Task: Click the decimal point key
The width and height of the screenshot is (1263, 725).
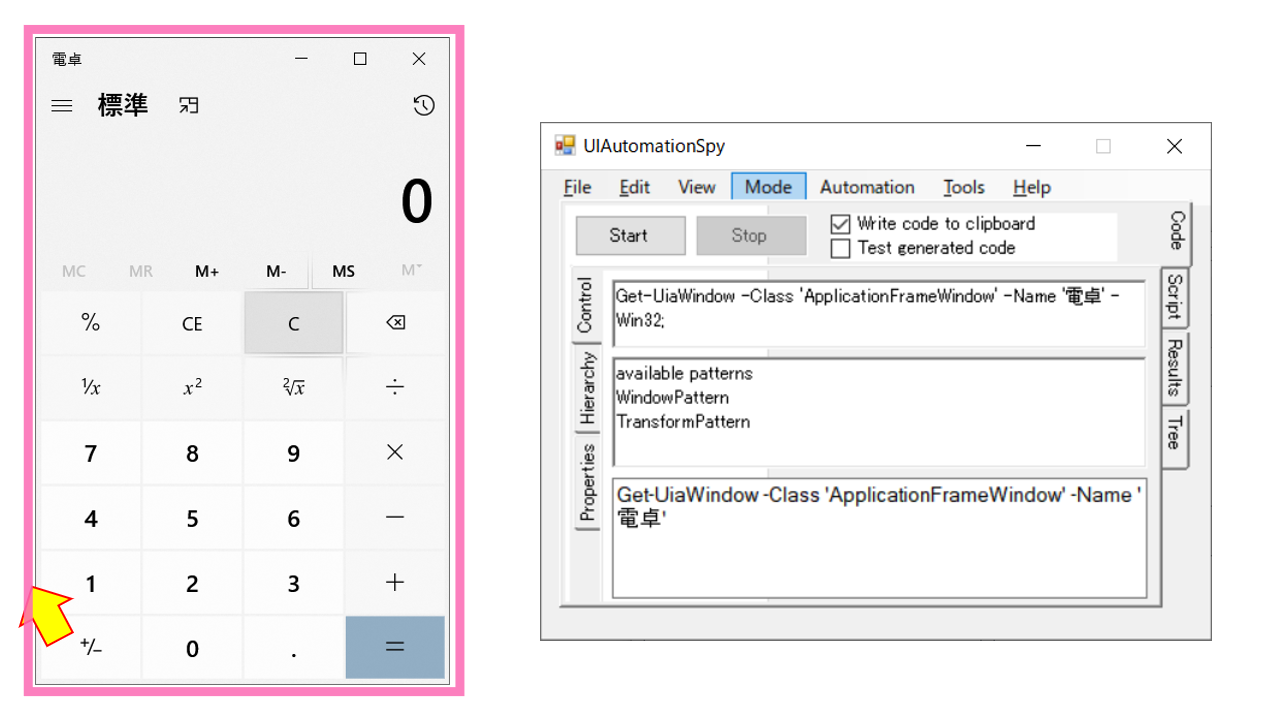Action: click(x=293, y=647)
